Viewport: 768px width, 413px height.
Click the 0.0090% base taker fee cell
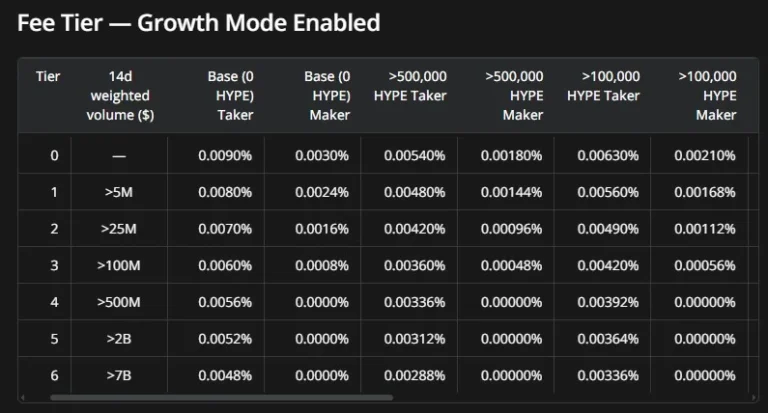(x=225, y=155)
